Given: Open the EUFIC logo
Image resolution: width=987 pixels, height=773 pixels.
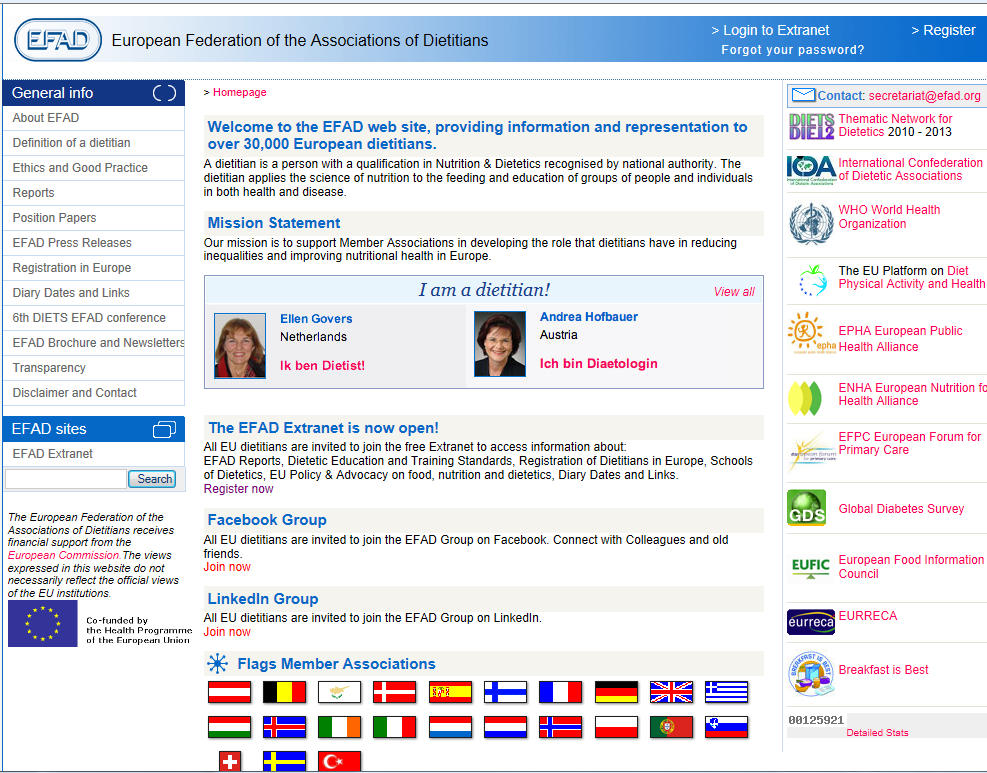Looking at the screenshot, I should coord(811,567).
